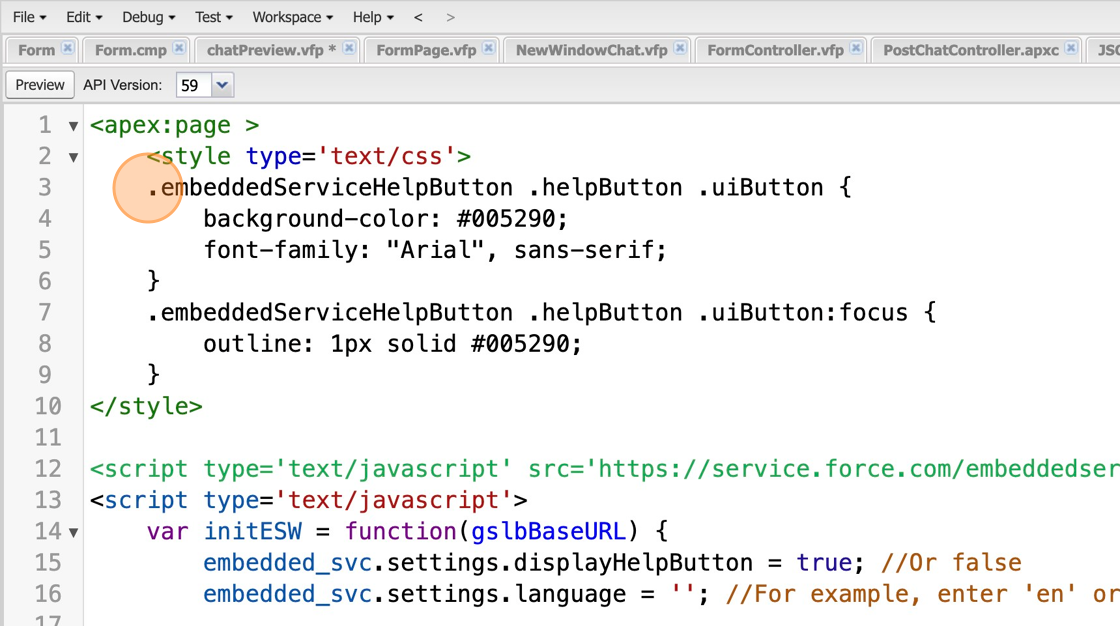Click the API Version field showing 59
Image resolution: width=1120 pixels, height=626 pixels.
click(x=194, y=85)
